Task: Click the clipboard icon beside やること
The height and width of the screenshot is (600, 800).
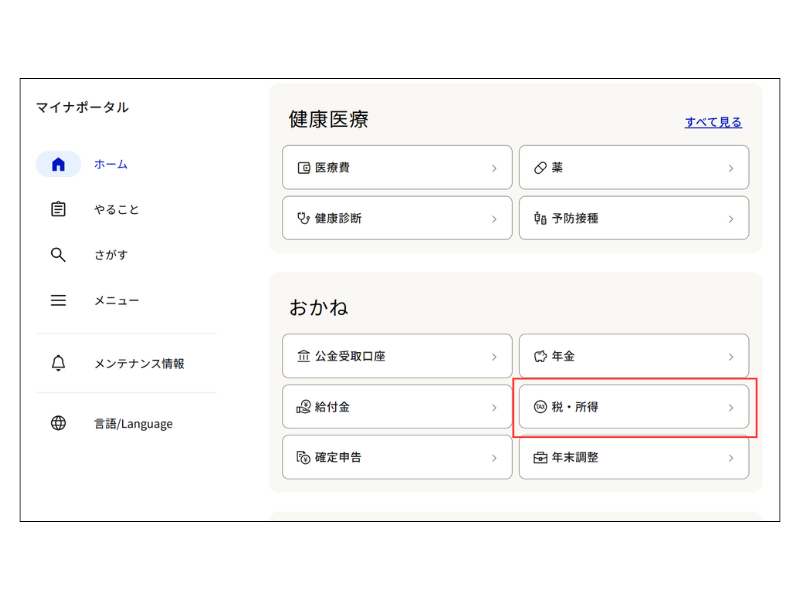Action: click(58, 209)
